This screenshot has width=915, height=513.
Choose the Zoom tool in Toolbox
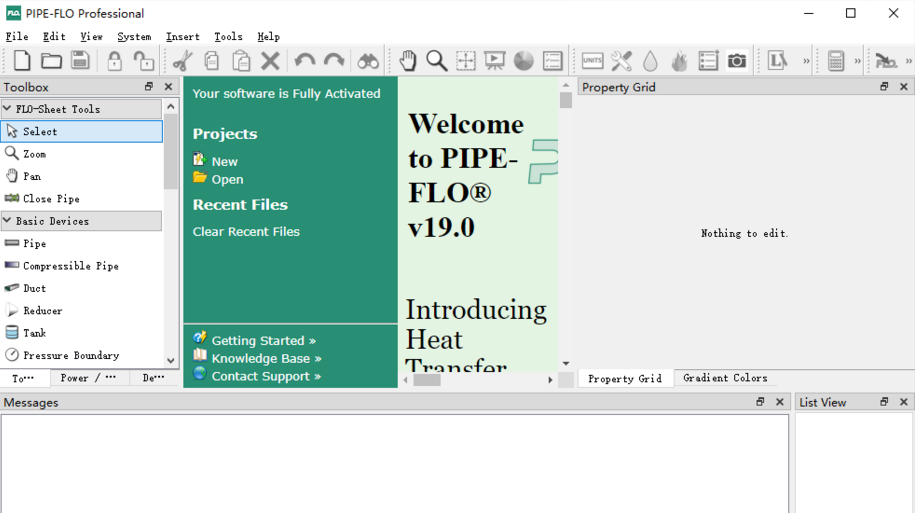82,153
